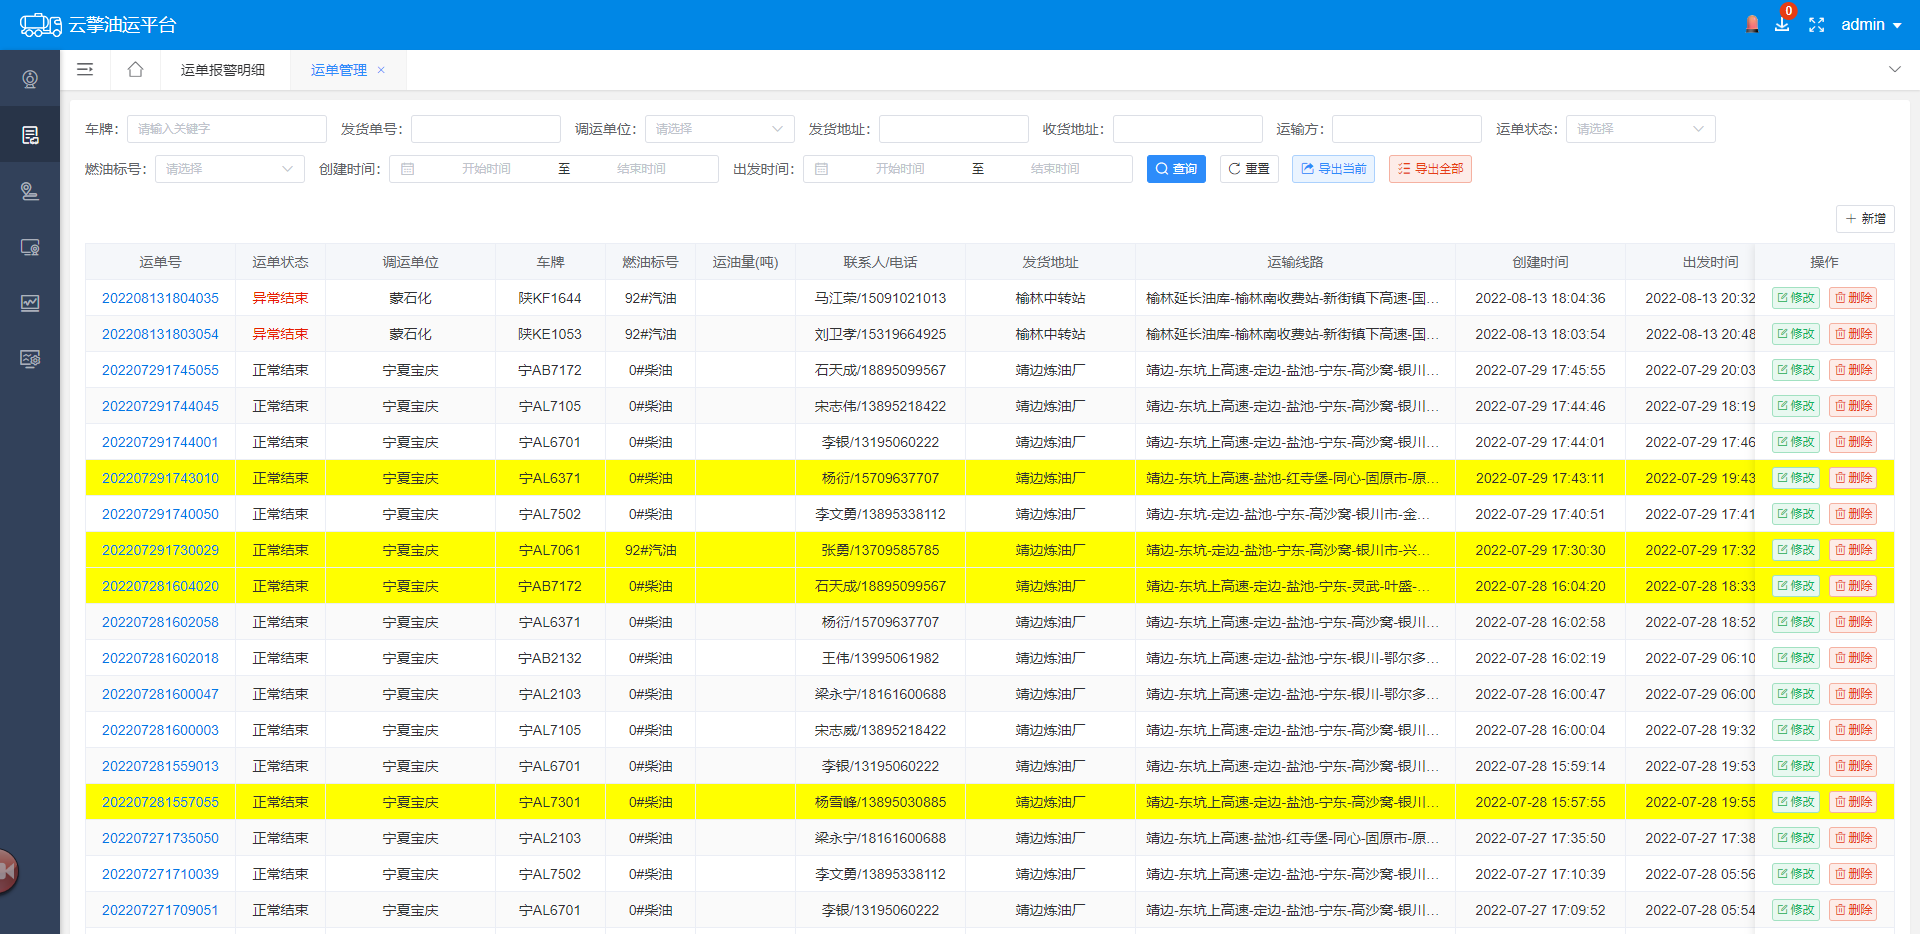Click 新增 to add a waybill
This screenshot has width=1920, height=934.
coord(1865,219)
